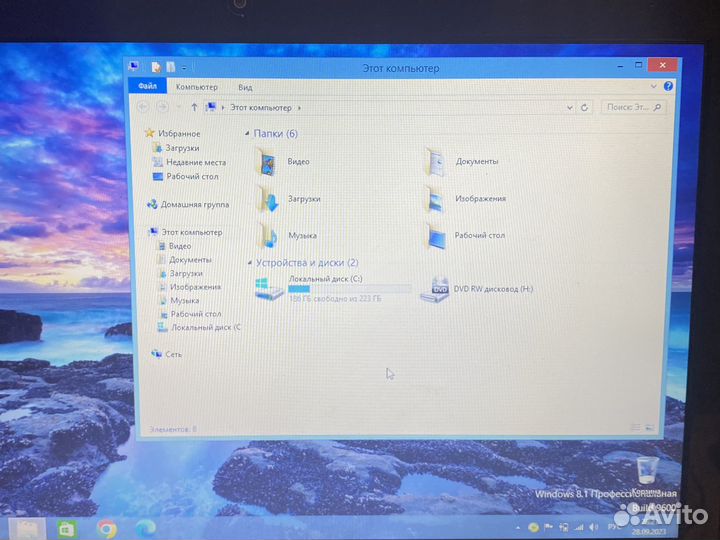
Task: Go up one folder level
Action: [194, 107]
